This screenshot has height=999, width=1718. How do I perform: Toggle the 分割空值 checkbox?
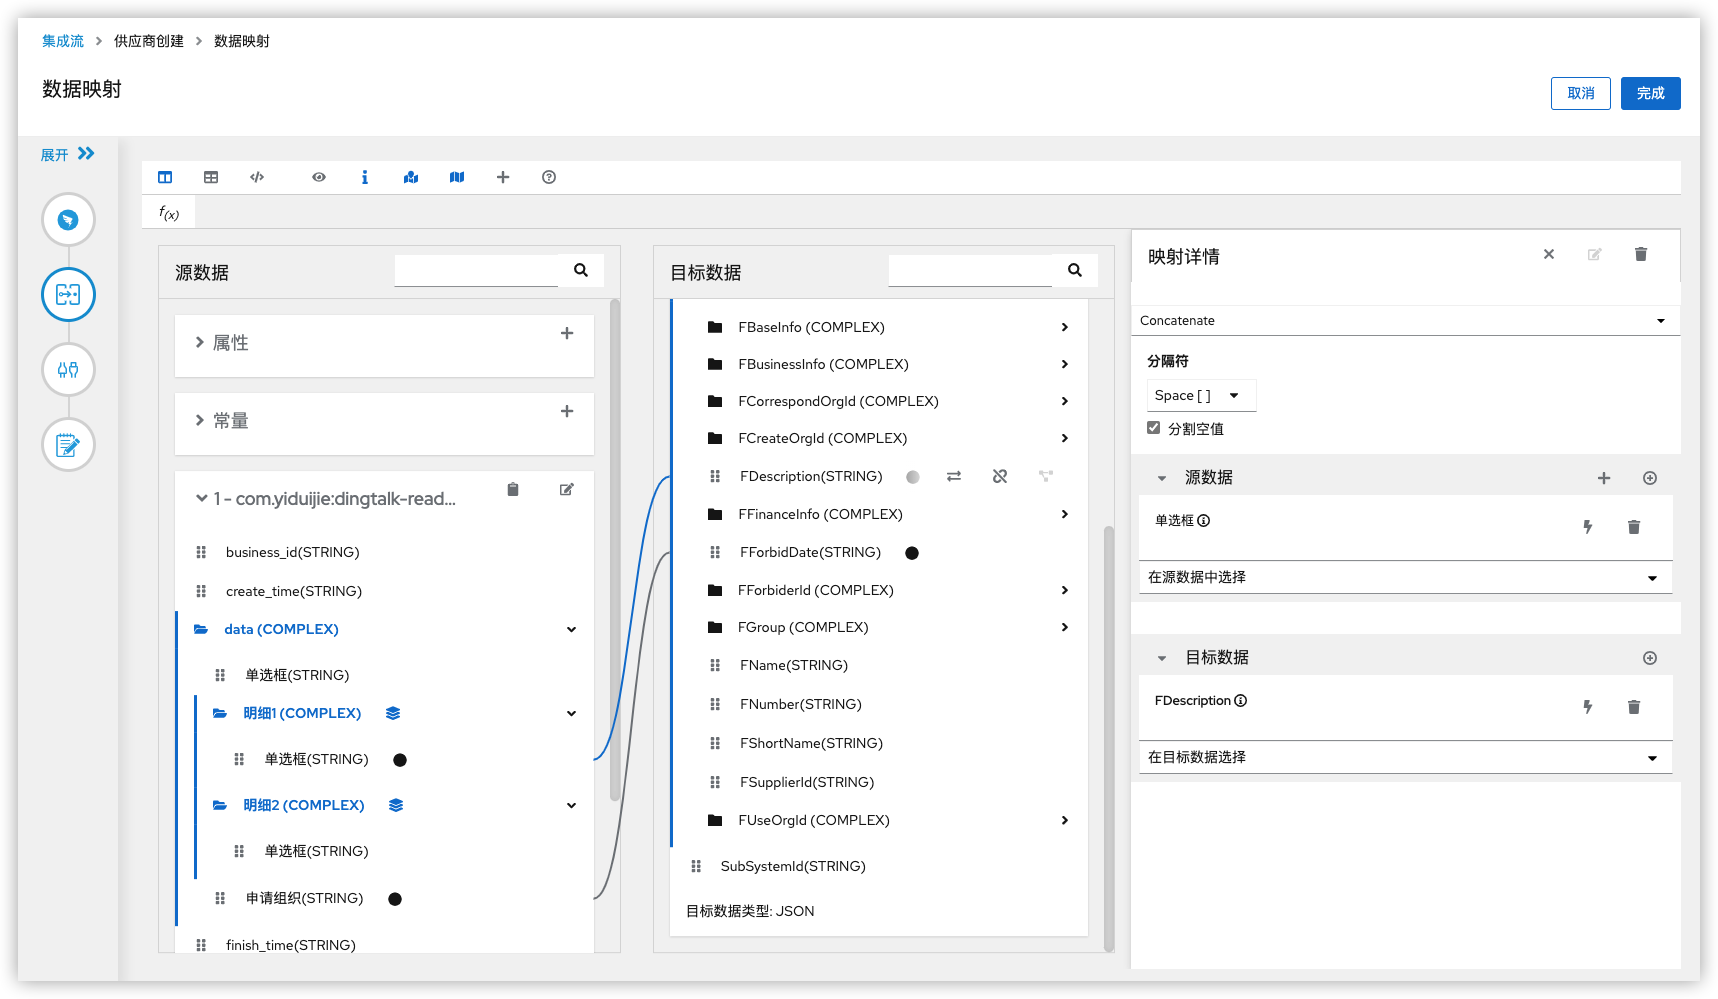pyautogui.click(x=1154, y=428)
